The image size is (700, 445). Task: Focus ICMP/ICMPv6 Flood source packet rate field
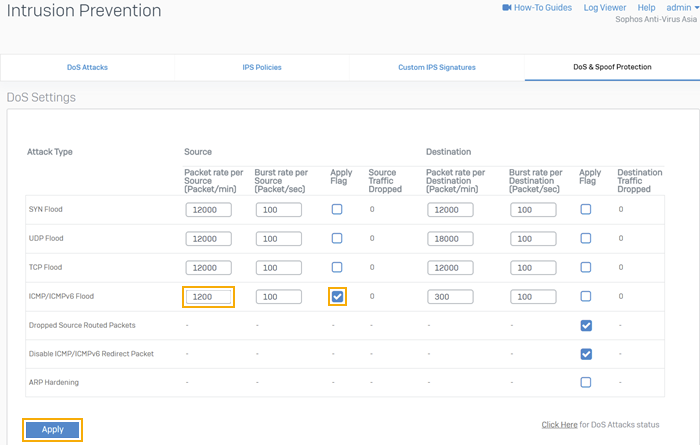(208, 297)
